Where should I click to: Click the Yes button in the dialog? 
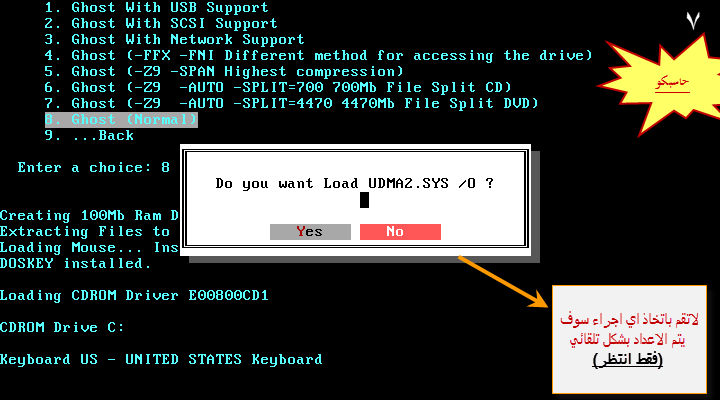(x=310, y=232)
